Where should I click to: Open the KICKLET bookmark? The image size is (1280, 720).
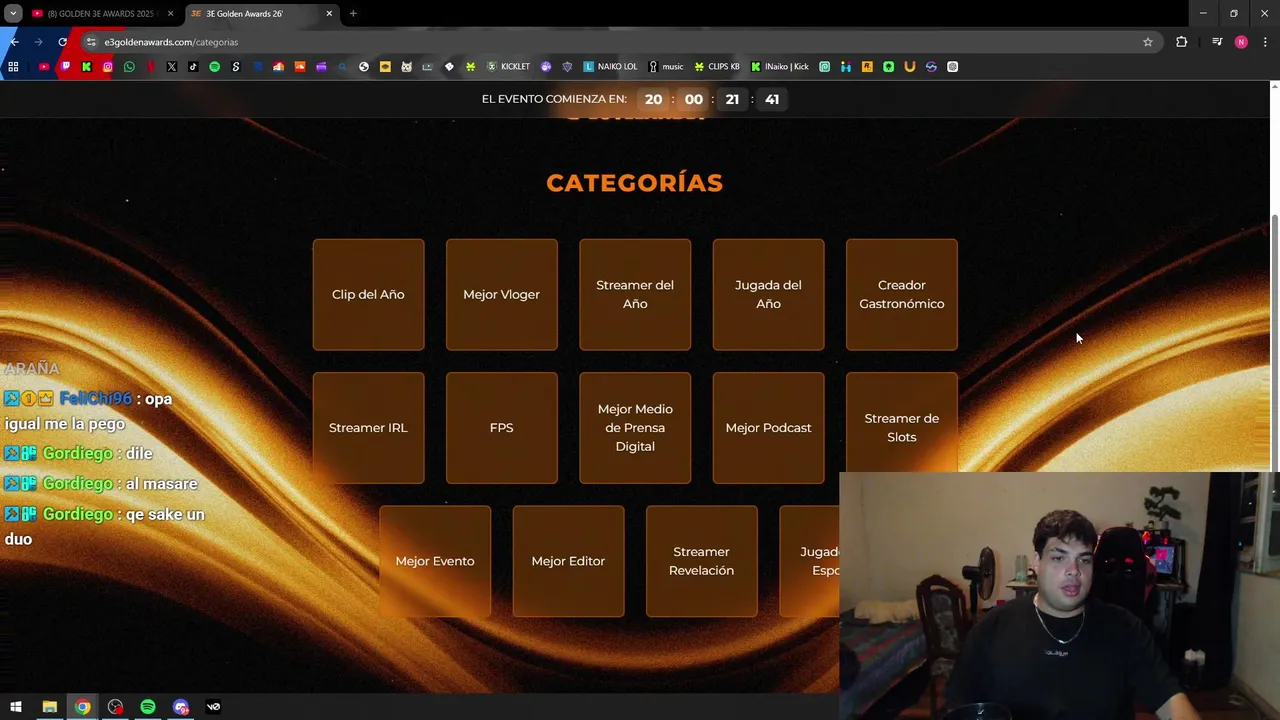508,67
